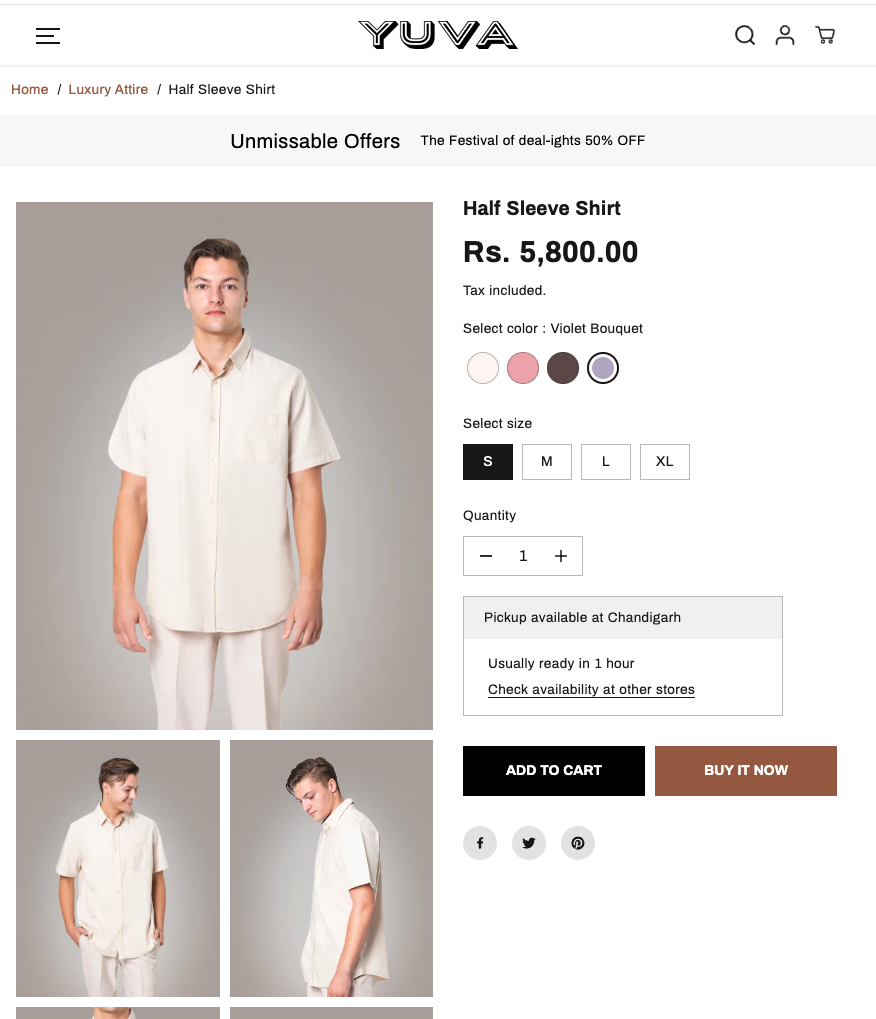
Task: Select size L
Action: coord(606,462)
